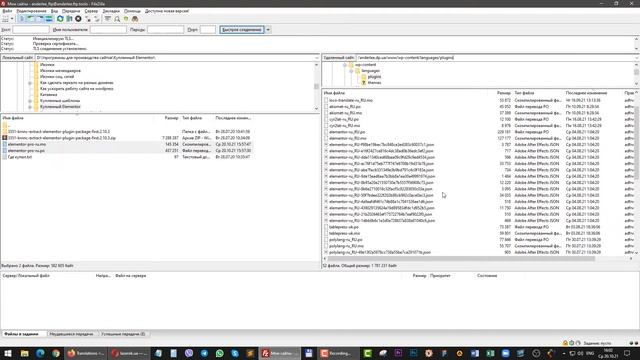Disconnect from the current server
640x360 pixels.
point(88,19)
